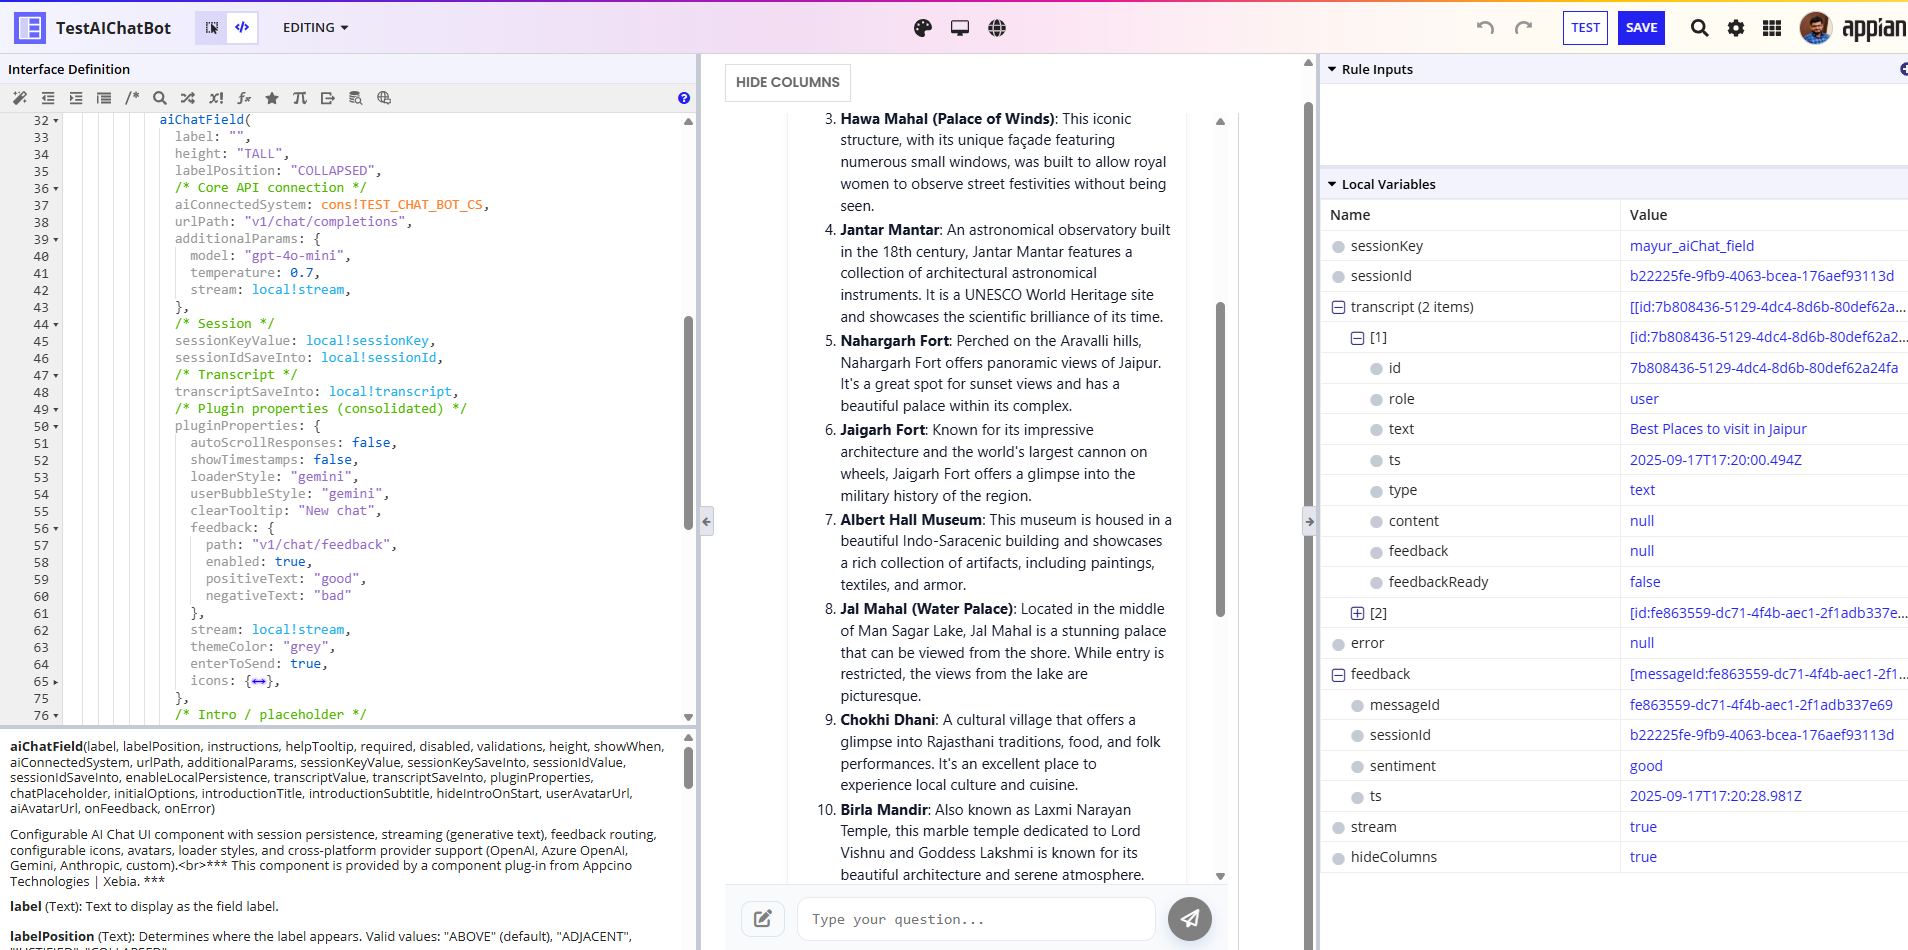
Task: Collapse the Rule Inputs section
Action: (1332, 70)
